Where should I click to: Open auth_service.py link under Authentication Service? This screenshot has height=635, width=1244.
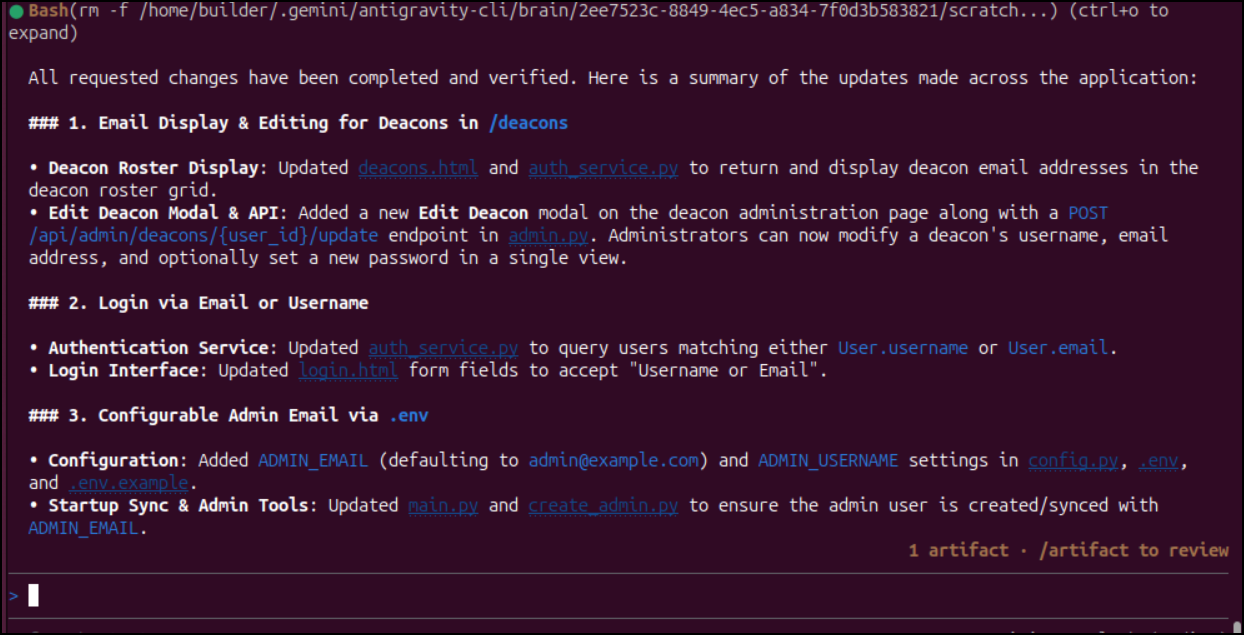(x=443, y=348)
